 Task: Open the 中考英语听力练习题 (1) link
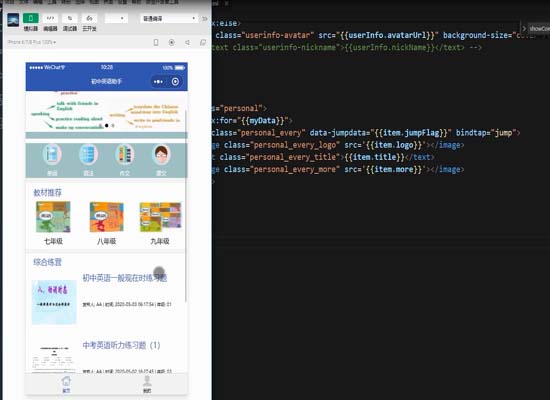(x=121, y=345)
